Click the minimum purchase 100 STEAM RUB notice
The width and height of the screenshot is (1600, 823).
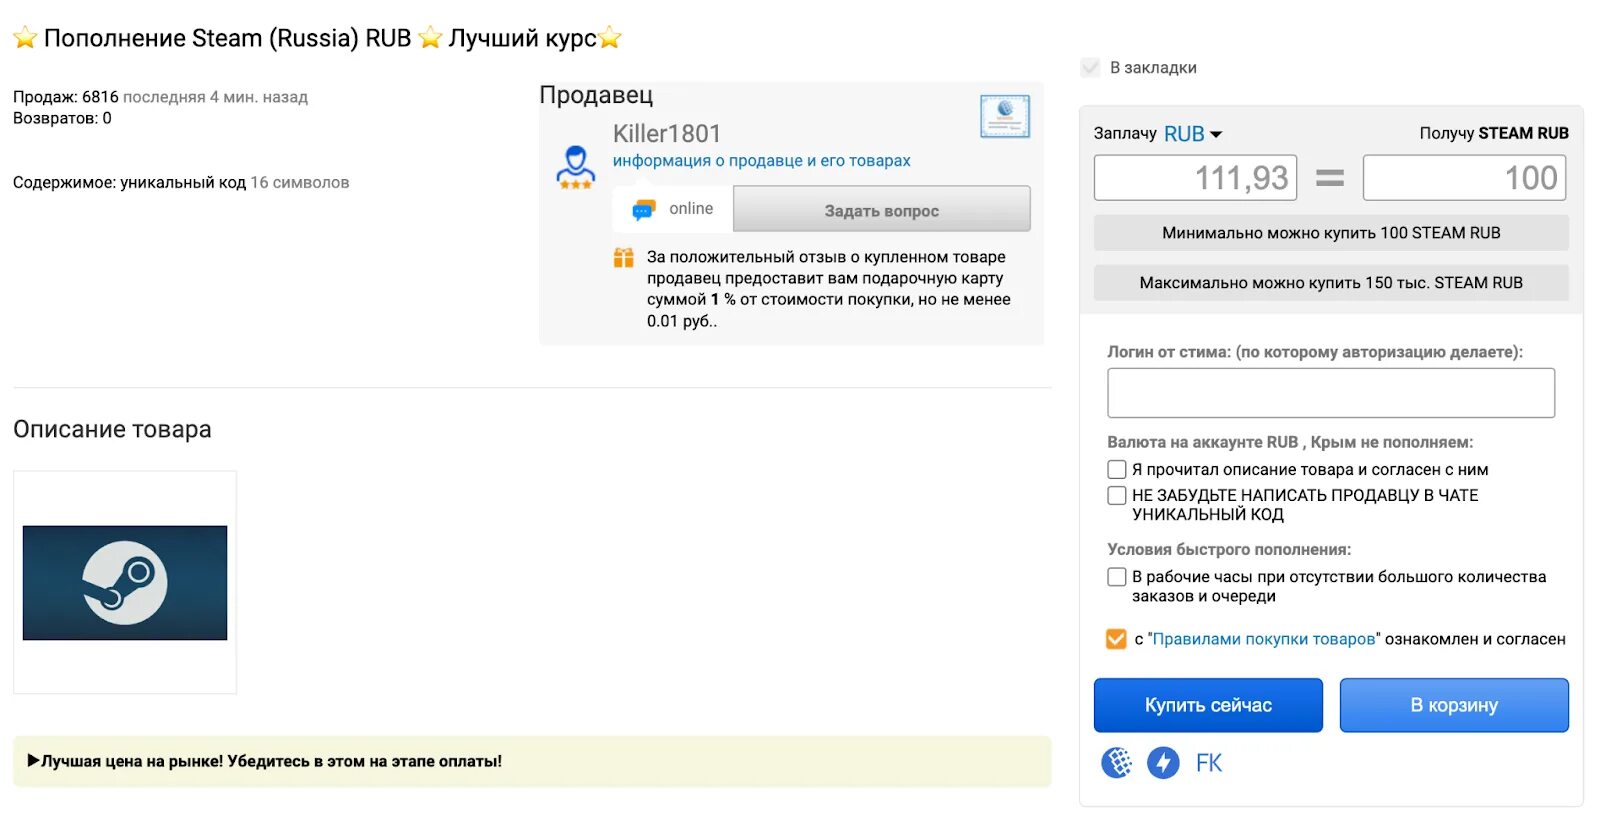click(1331, 233)
